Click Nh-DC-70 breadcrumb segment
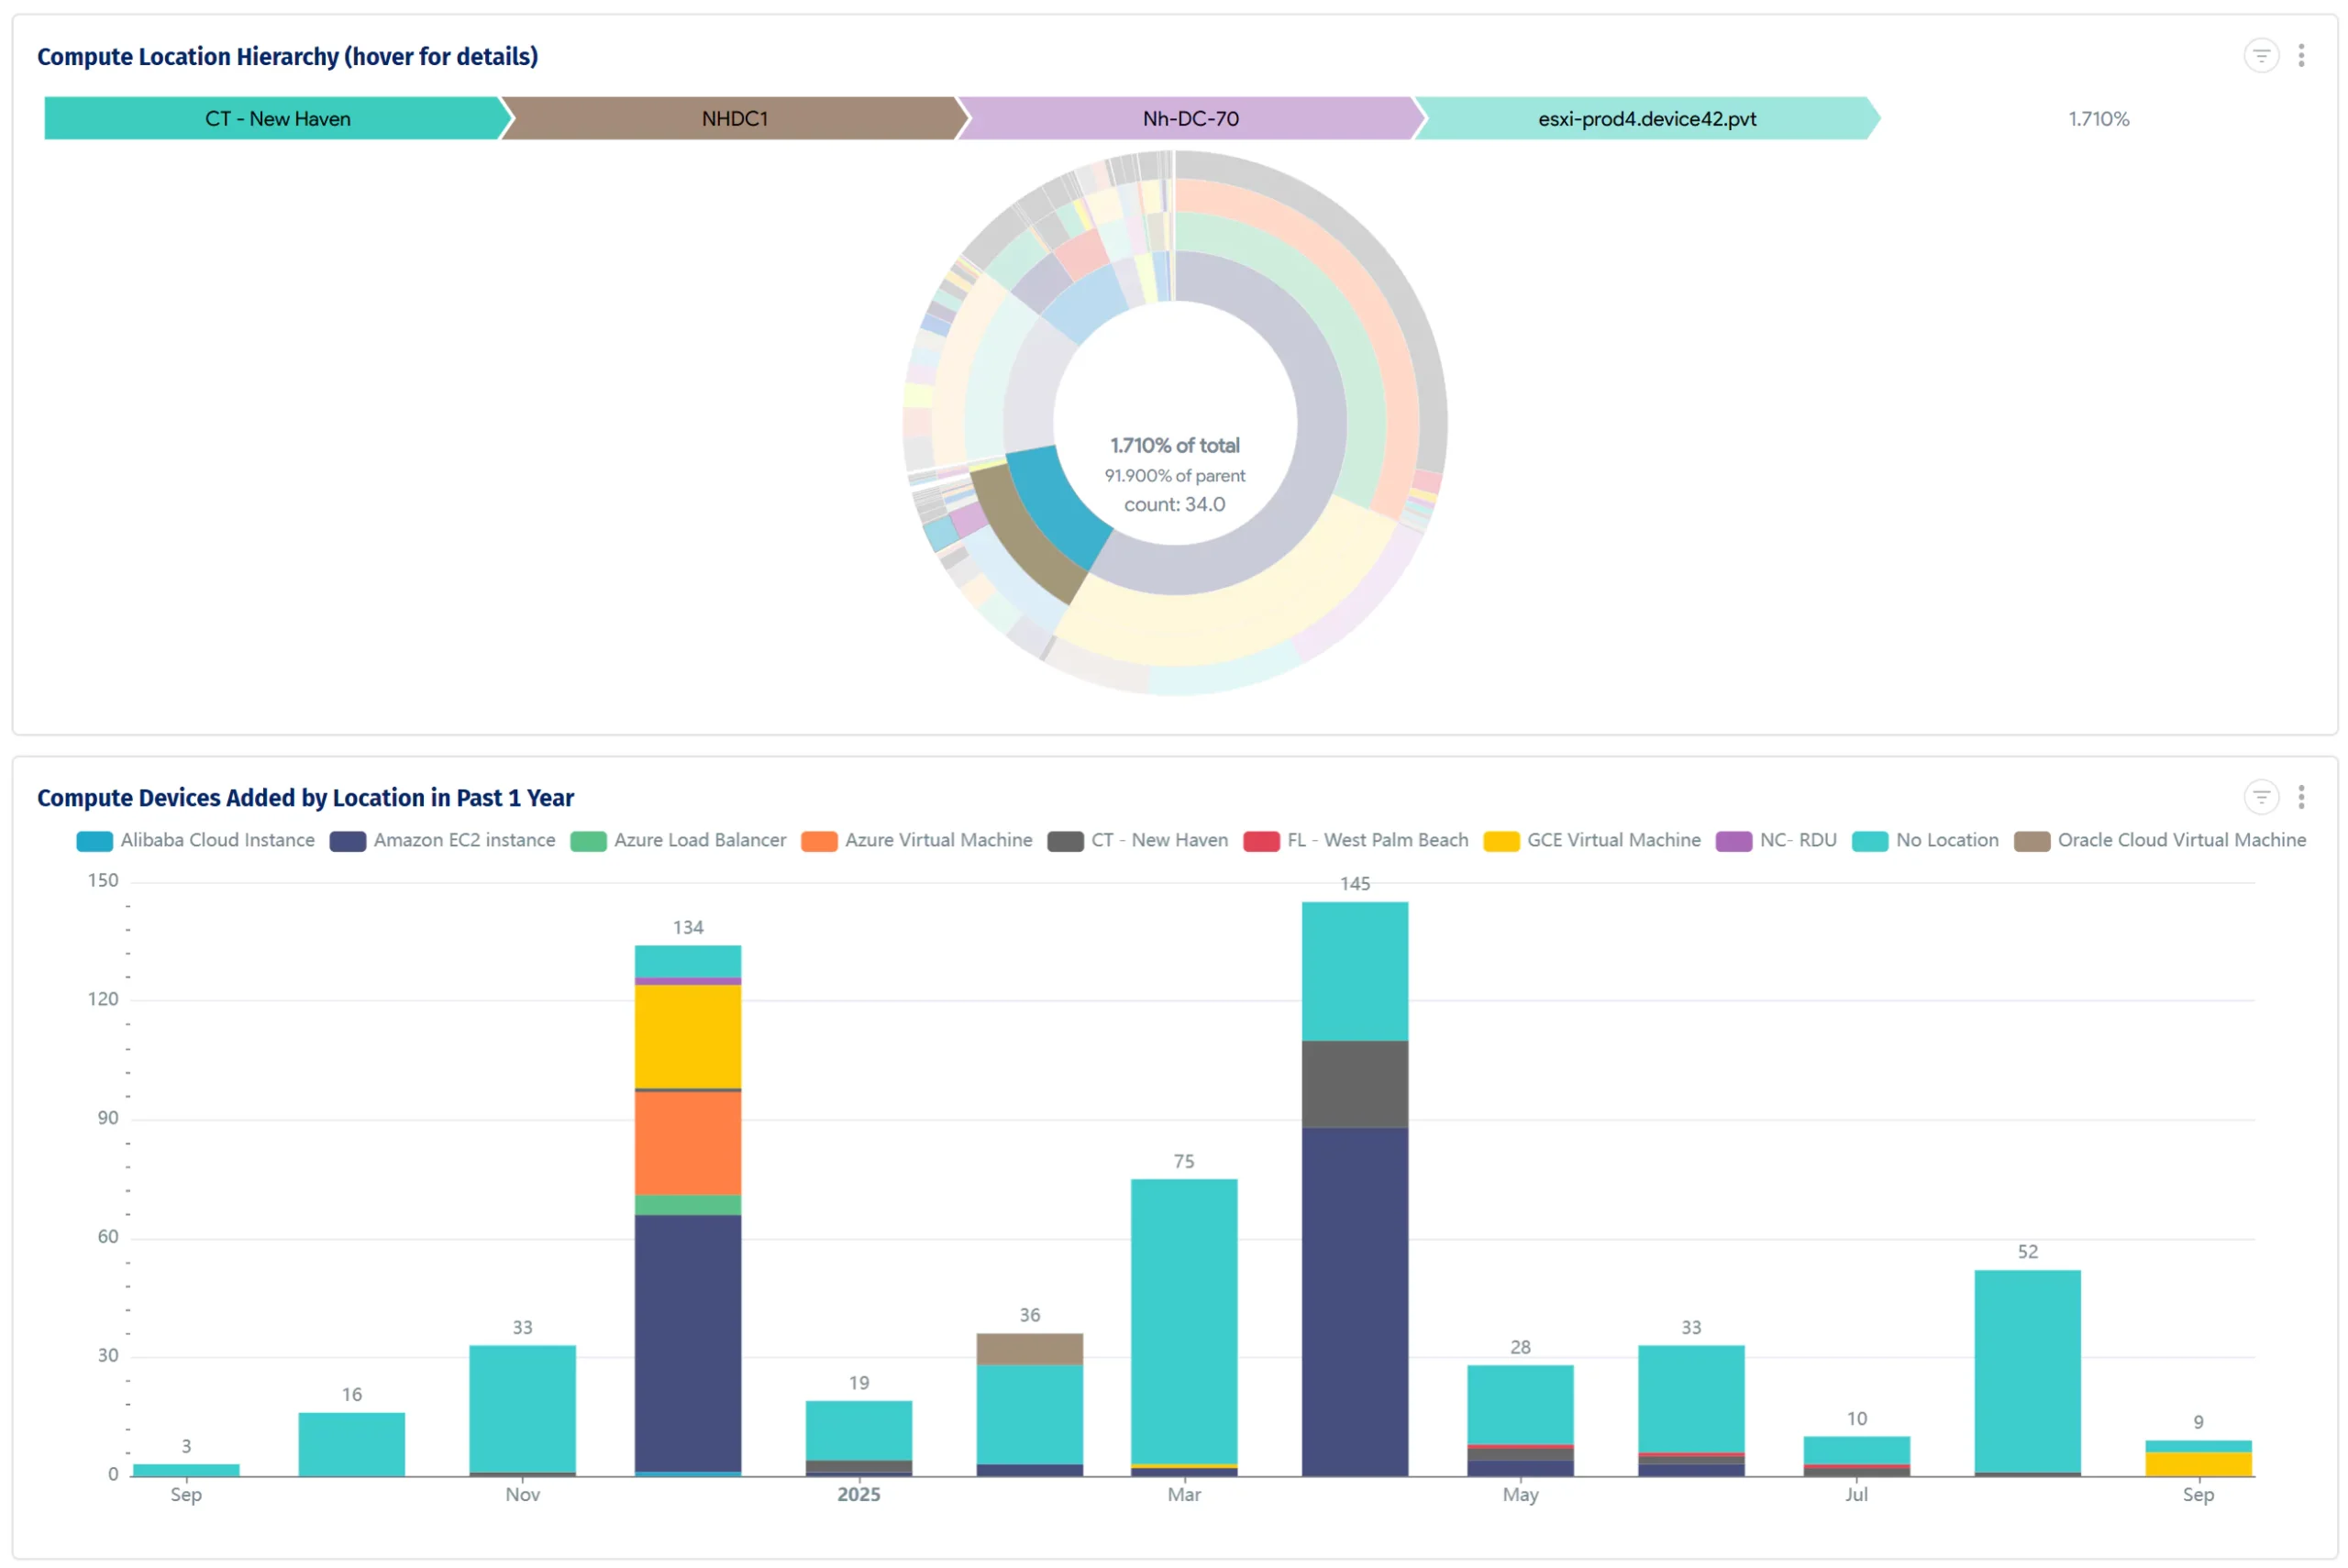This screenshot has height=1568, width=2348. tap(1190, 119)
